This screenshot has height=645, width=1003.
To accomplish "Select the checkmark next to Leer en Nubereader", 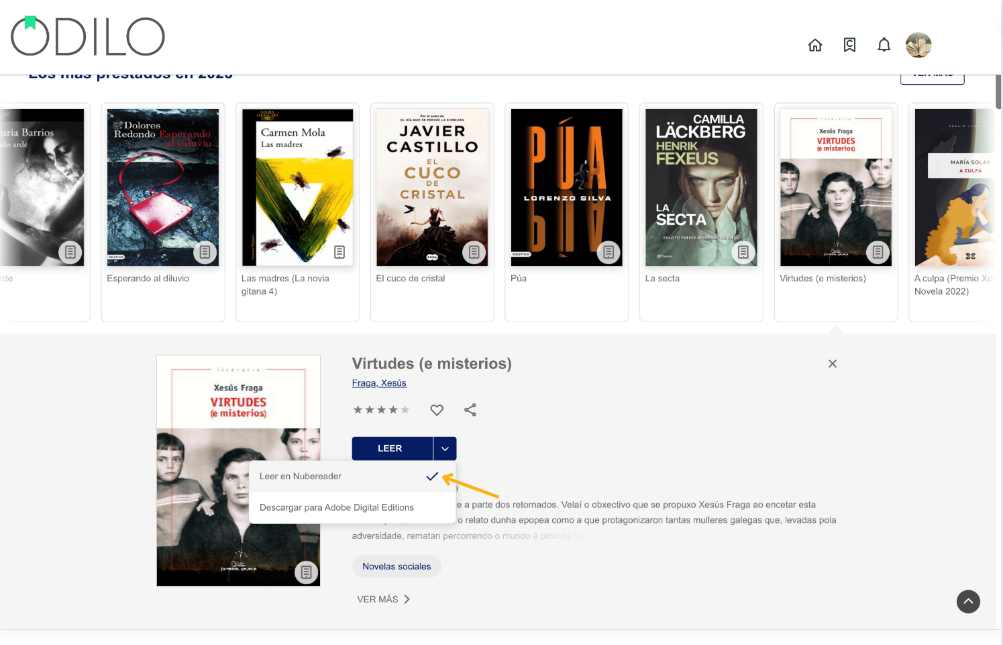I will [x=432, y=477].
